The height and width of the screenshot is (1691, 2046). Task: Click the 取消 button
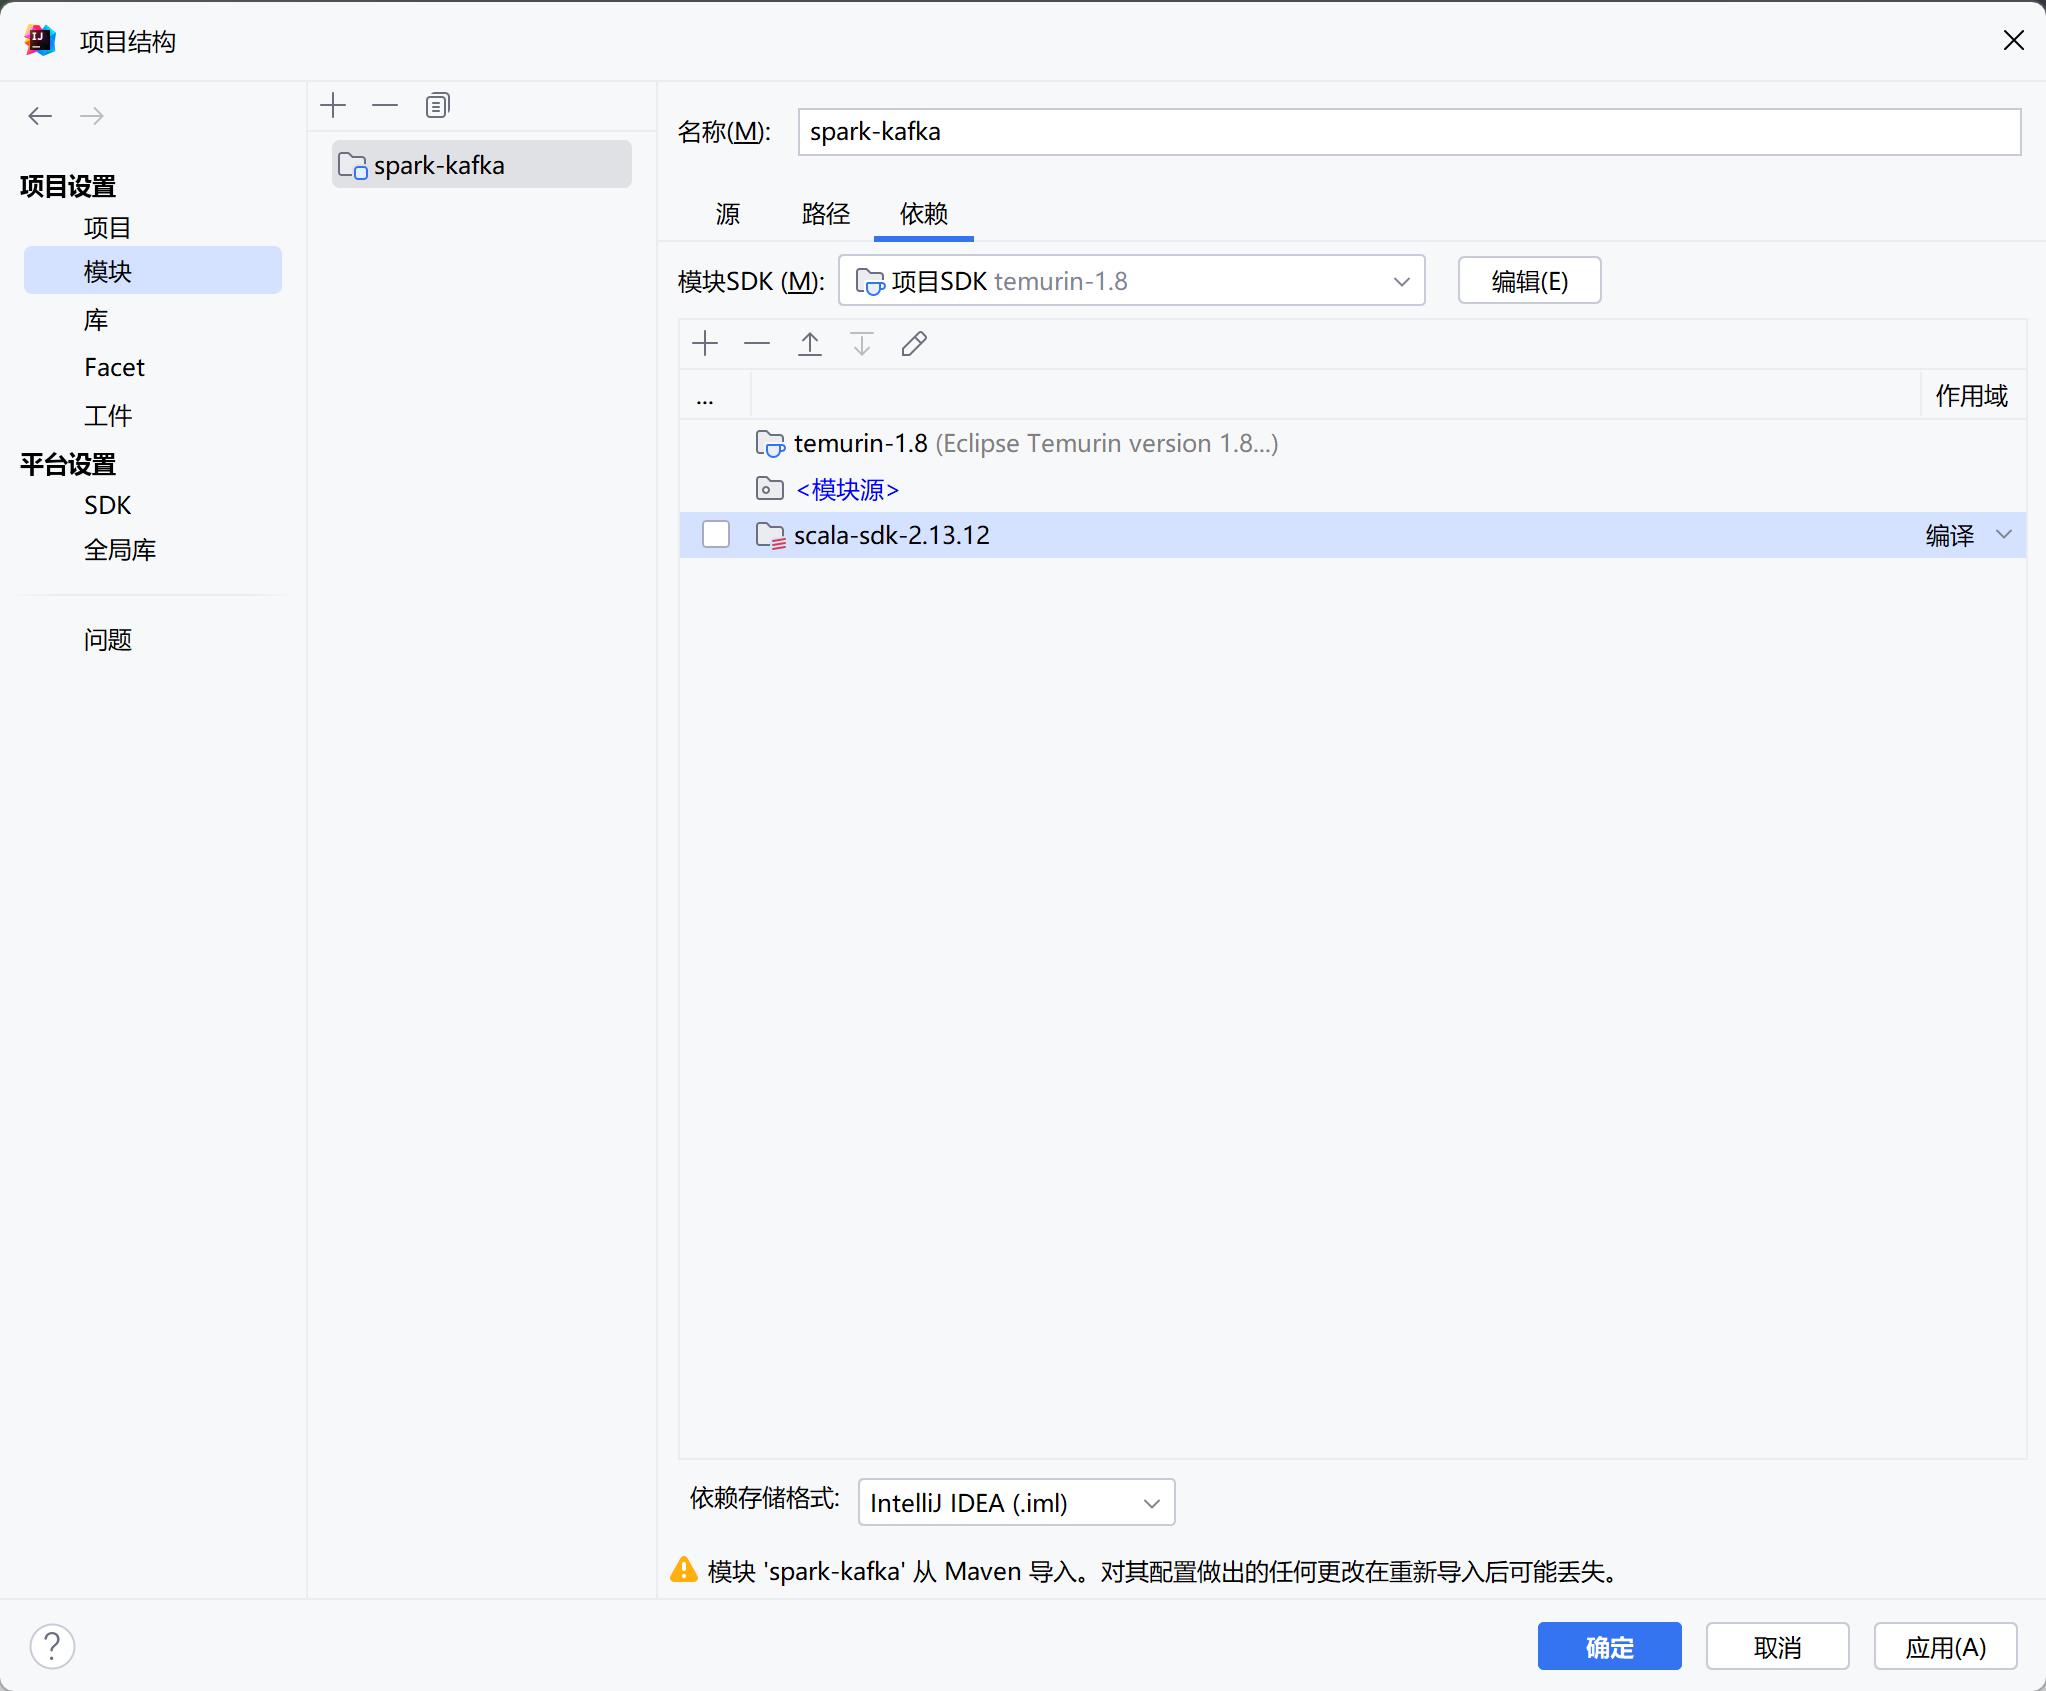point(1777,1646)
